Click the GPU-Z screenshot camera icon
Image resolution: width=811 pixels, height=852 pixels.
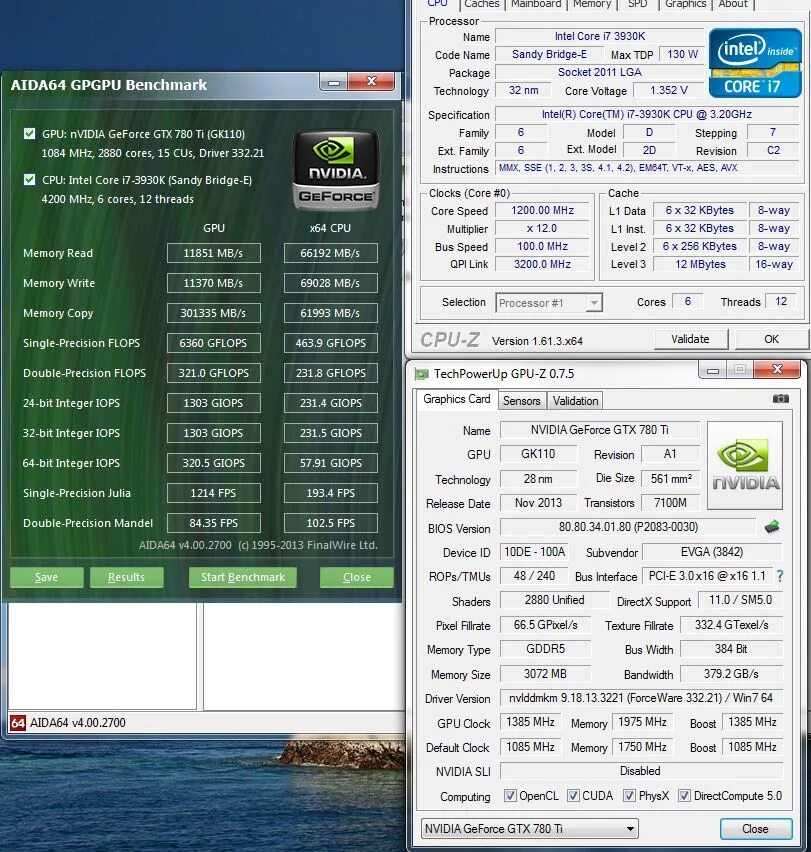(781, 399)
